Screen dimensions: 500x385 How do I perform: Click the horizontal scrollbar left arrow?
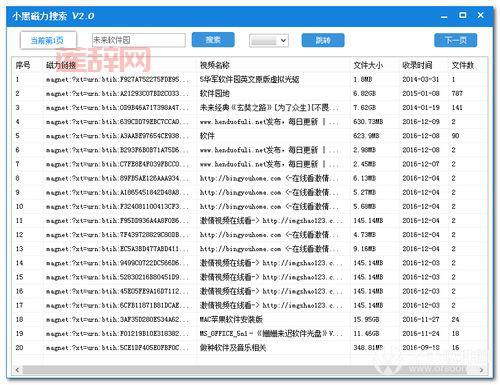pos(17,370)
